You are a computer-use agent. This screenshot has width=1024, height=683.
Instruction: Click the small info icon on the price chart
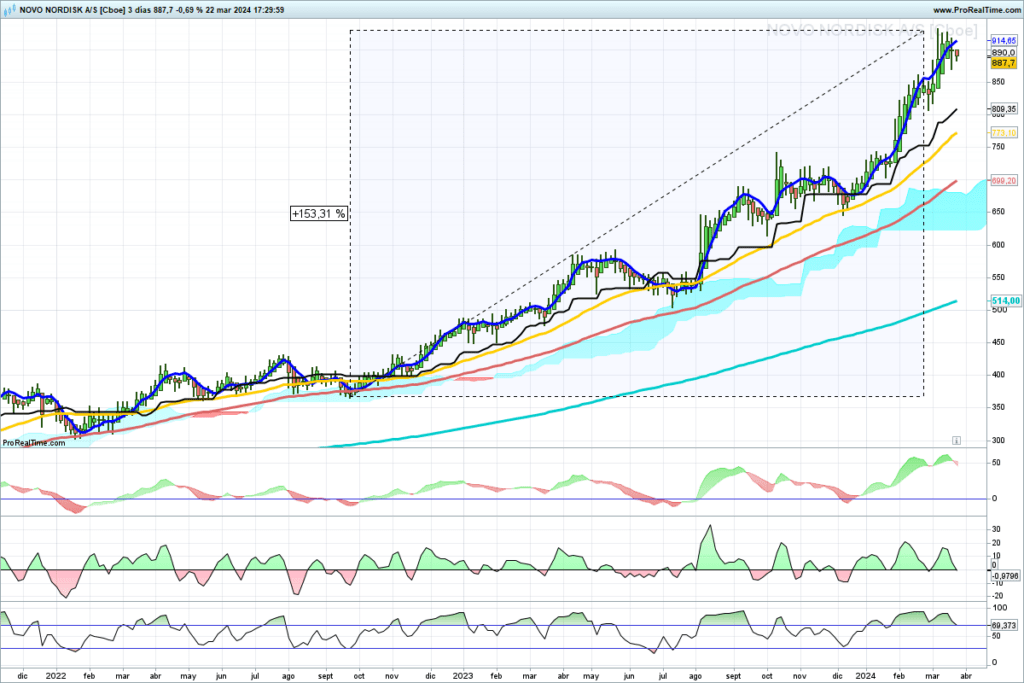(x=955, y=441)
